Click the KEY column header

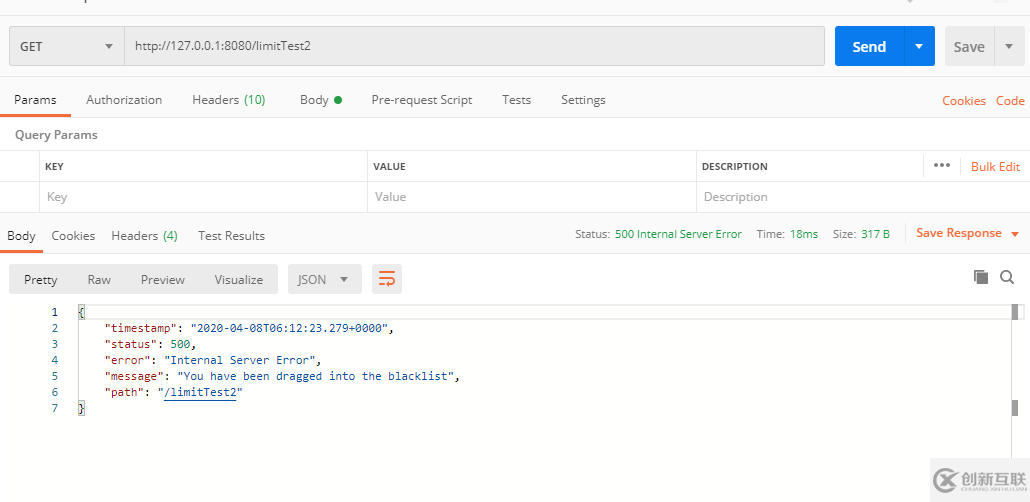pos(55,166)
